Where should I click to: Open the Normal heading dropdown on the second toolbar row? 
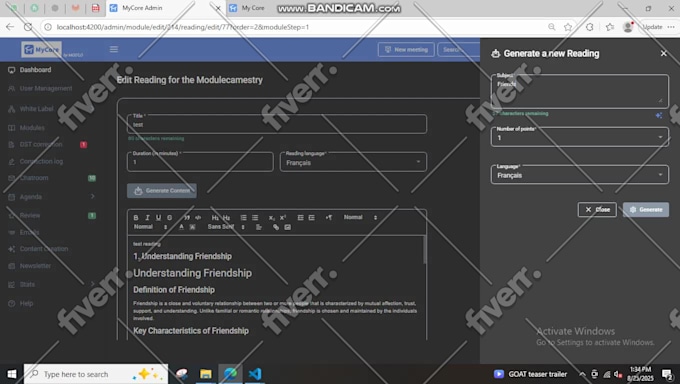pos(150,227)
